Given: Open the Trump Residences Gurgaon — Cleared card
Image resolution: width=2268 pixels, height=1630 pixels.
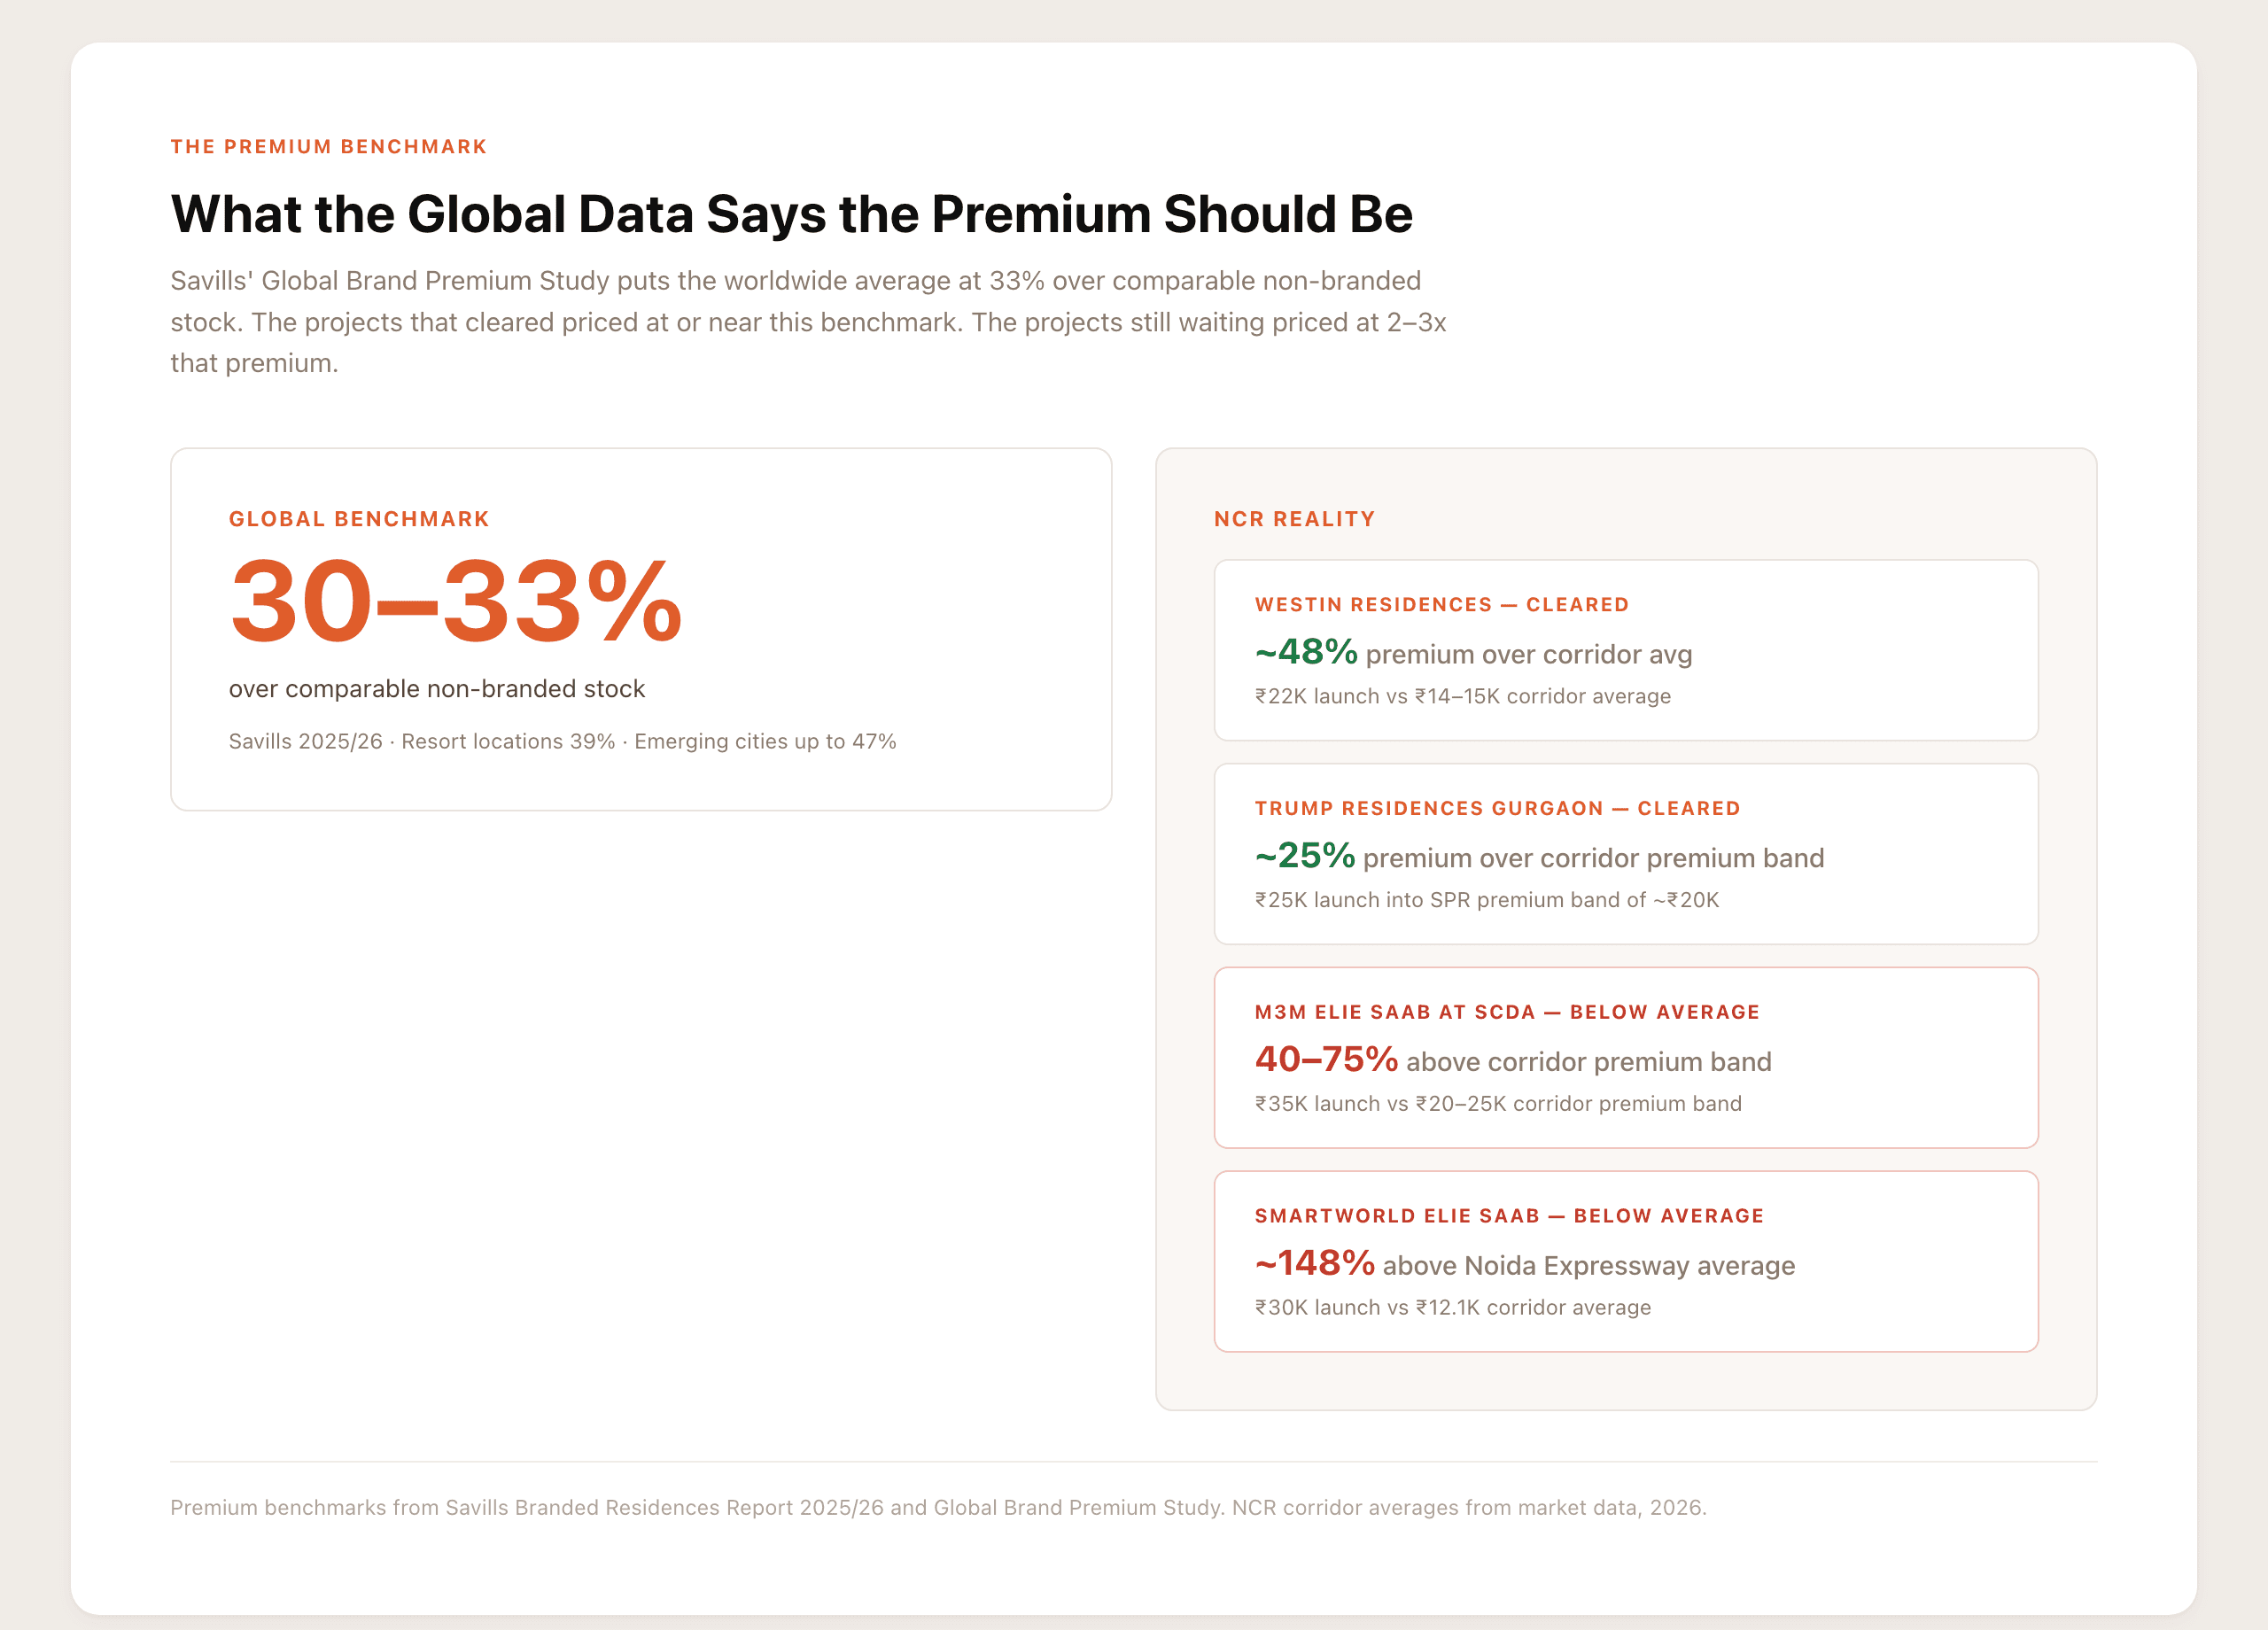Looking at the screenshot, I should click(1626, 854).
